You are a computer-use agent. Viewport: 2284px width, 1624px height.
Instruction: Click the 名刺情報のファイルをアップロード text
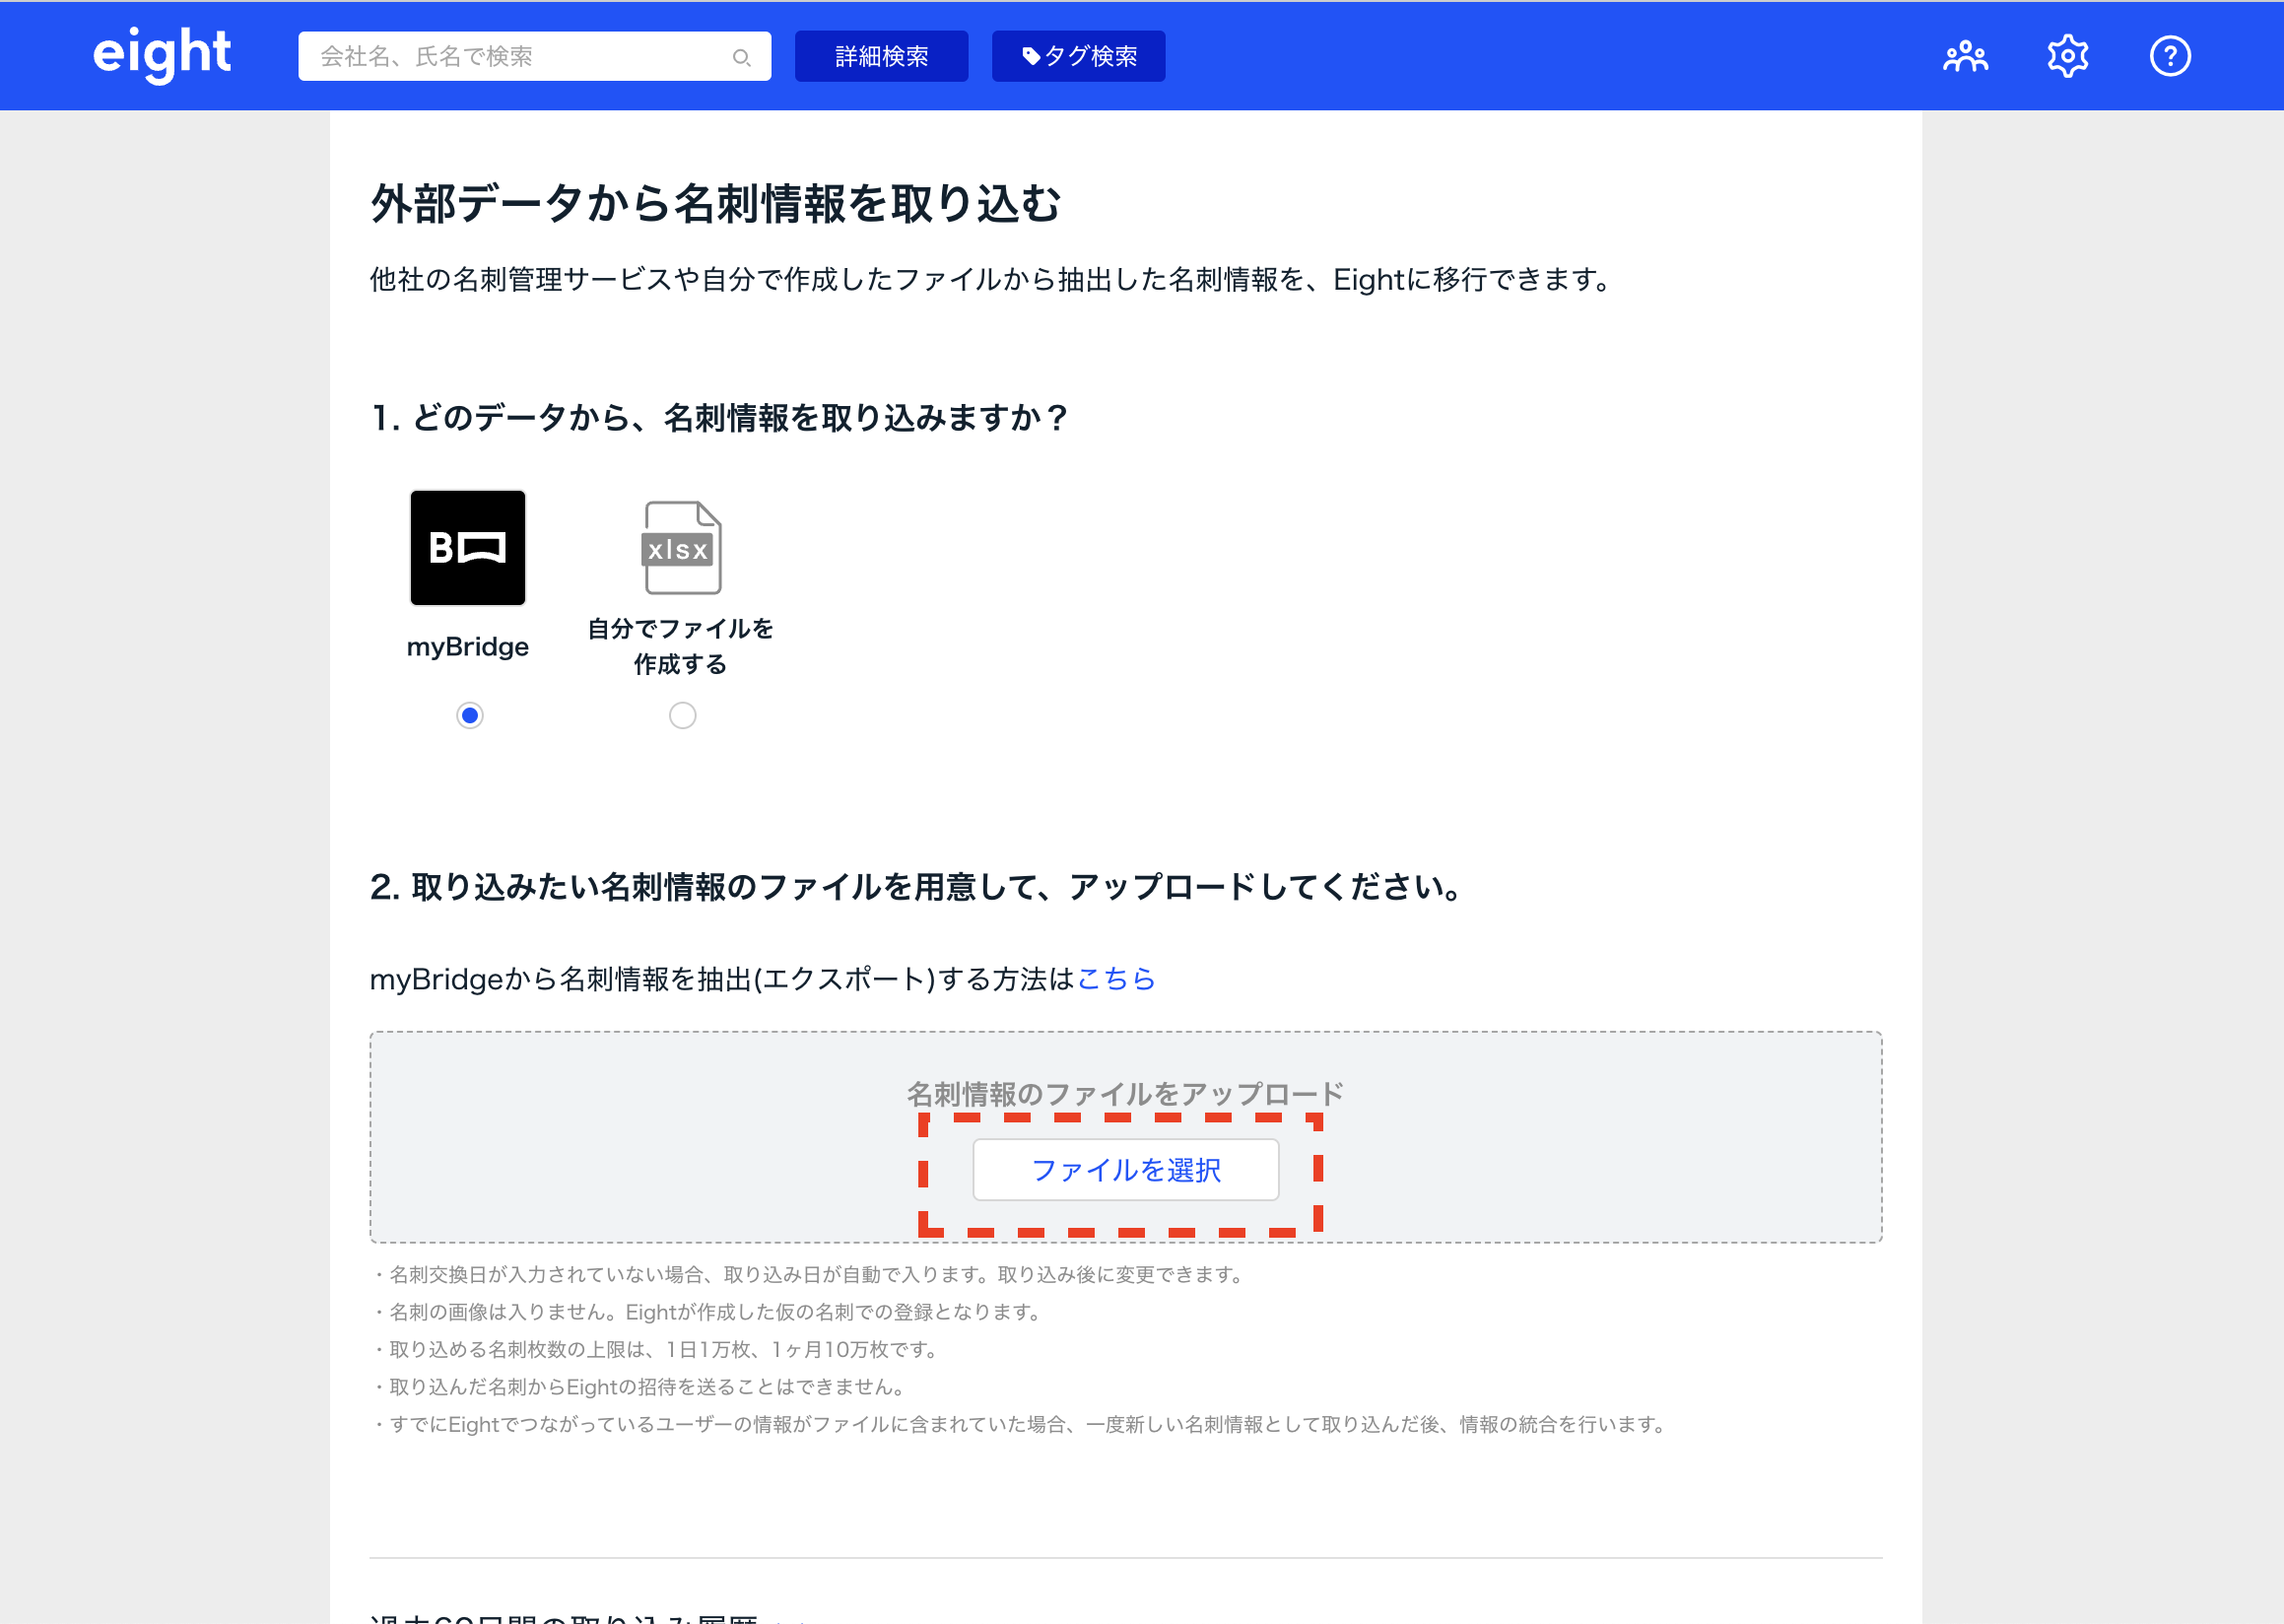pyautogui.click(x=1125, y=1093)
